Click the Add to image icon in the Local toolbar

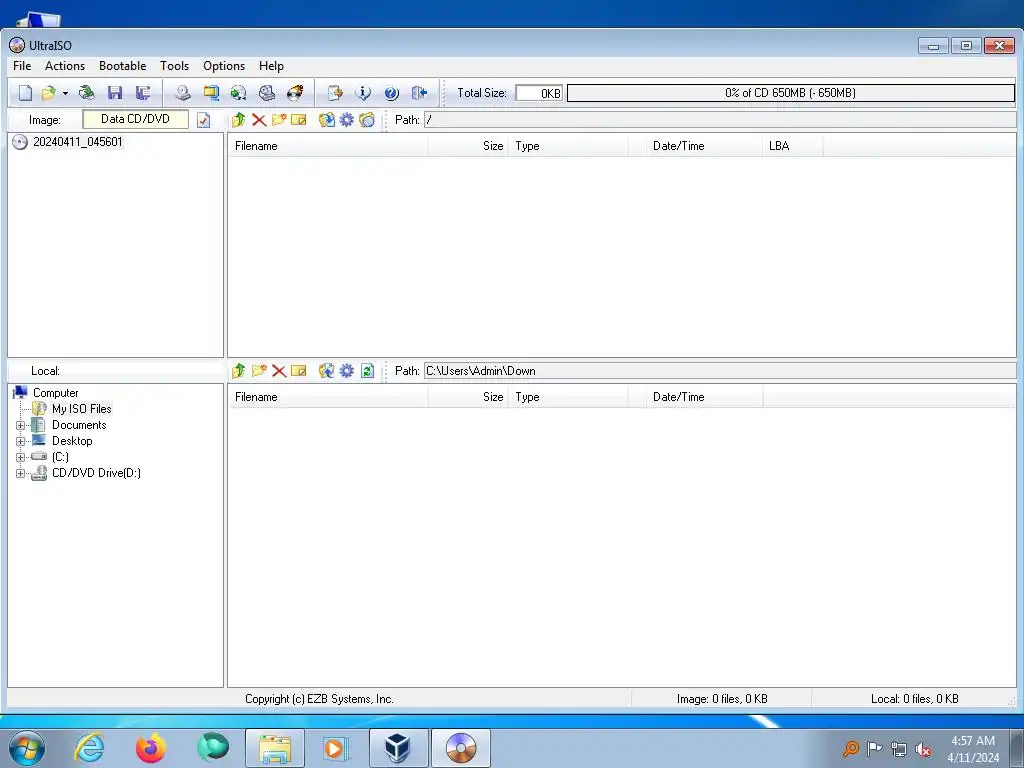[x=327, y=371]
